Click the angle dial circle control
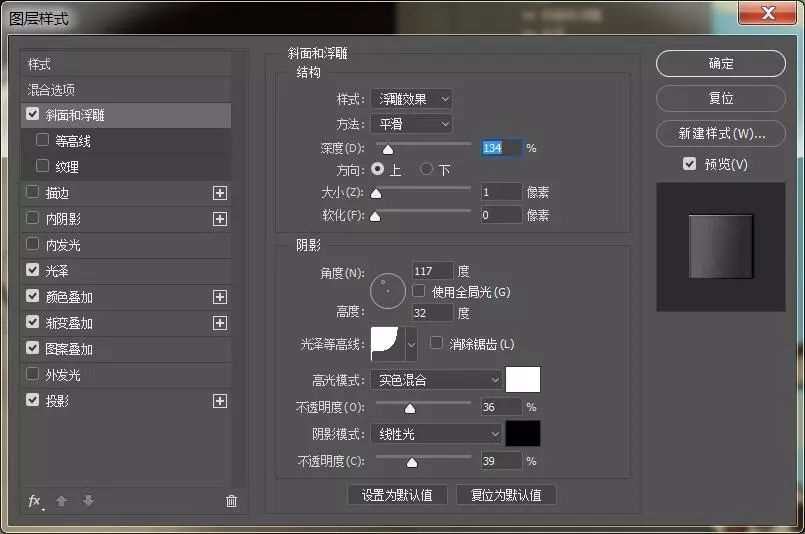This screenshot has width=805, height=534. 387,291
